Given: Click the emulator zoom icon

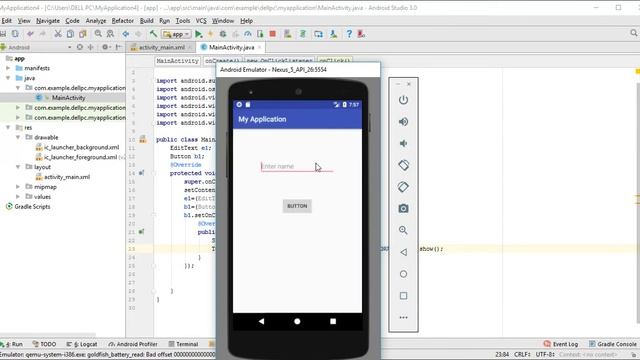Looking at the screenshot, I should [x=403, y=230].
